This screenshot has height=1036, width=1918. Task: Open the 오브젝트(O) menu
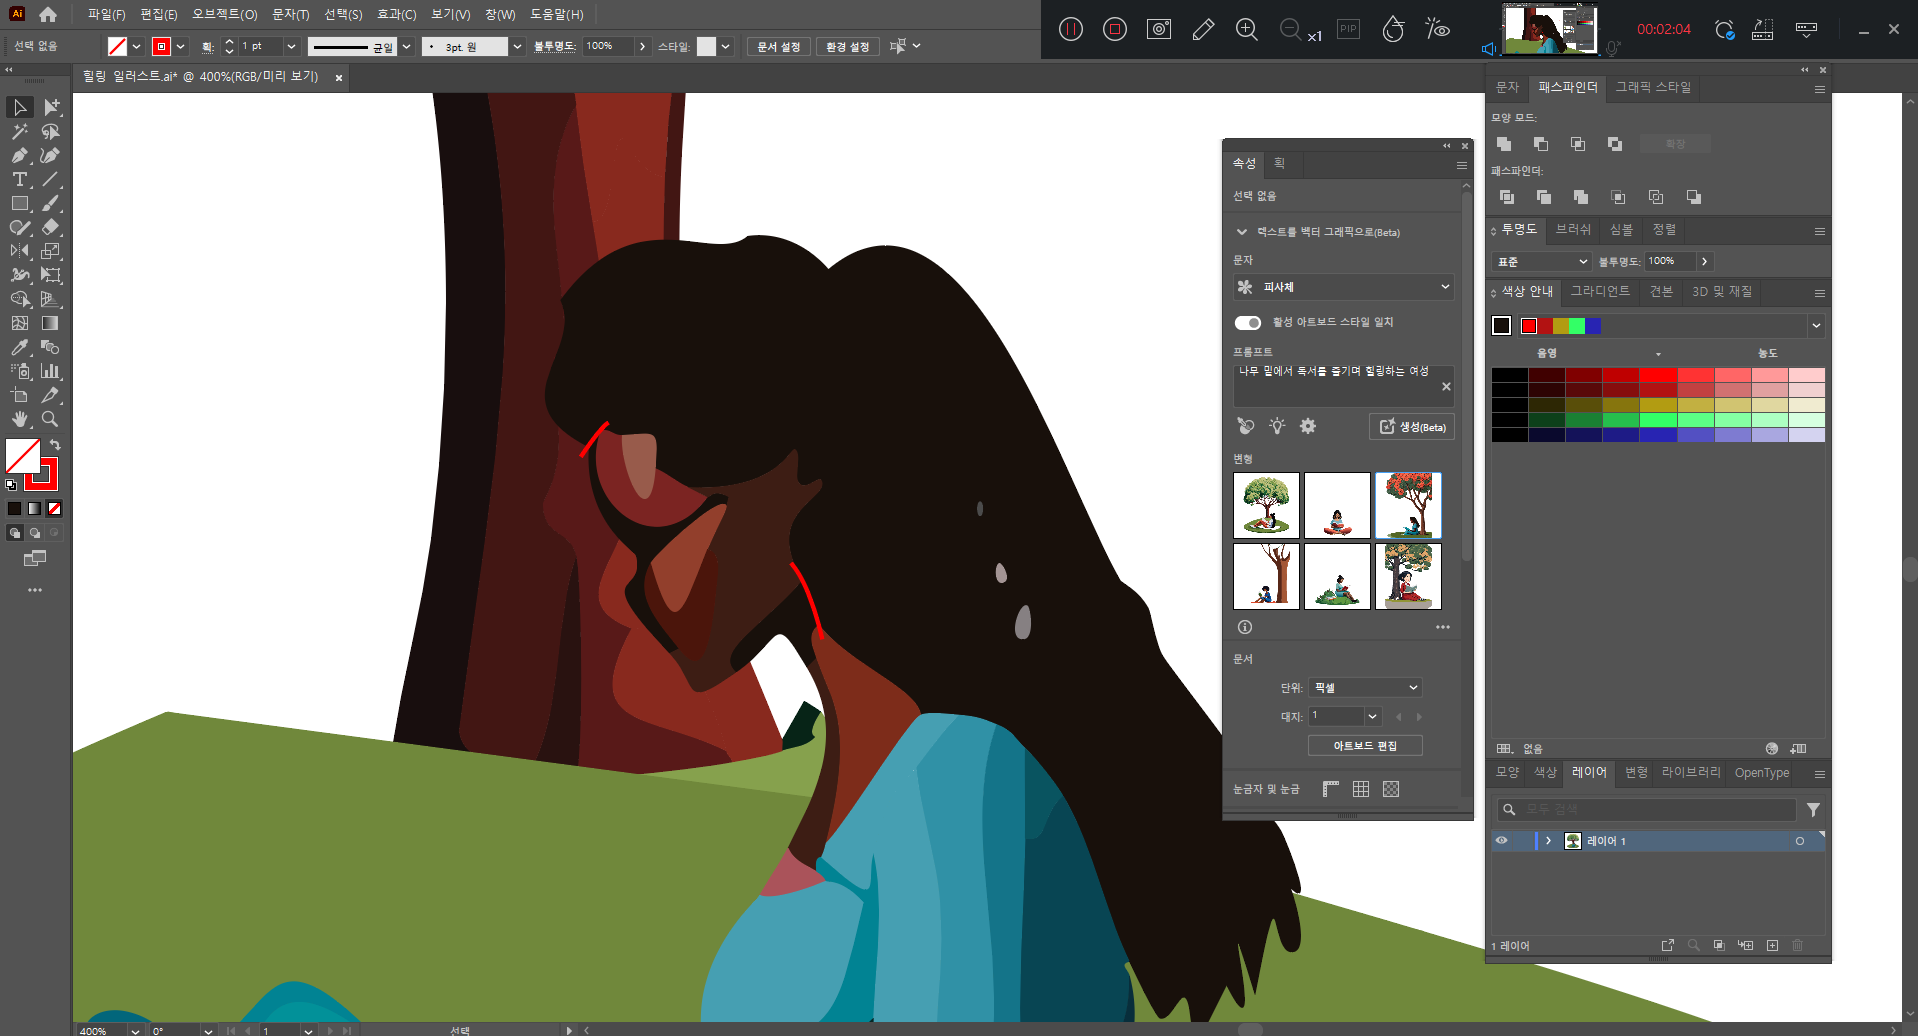(x=224, y=14)
